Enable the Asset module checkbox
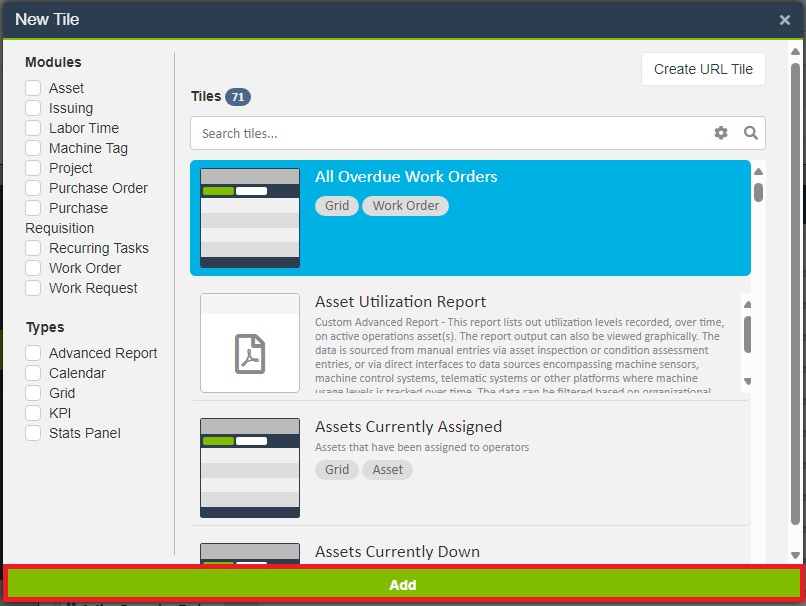Viewport: 806px width, 606px height. [33, 88]
